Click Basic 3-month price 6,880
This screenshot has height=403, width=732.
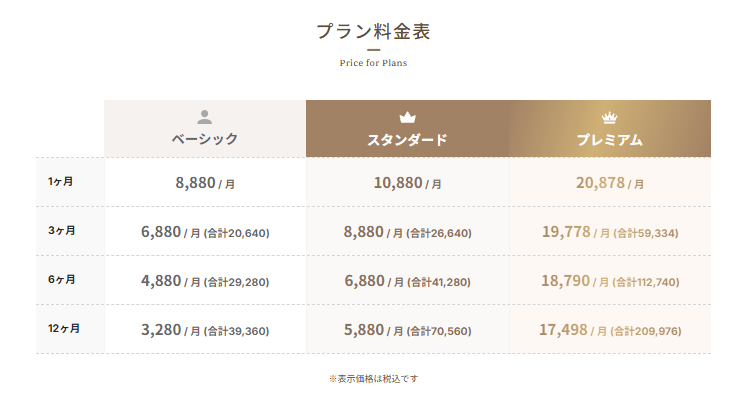(x=161, y=232)
